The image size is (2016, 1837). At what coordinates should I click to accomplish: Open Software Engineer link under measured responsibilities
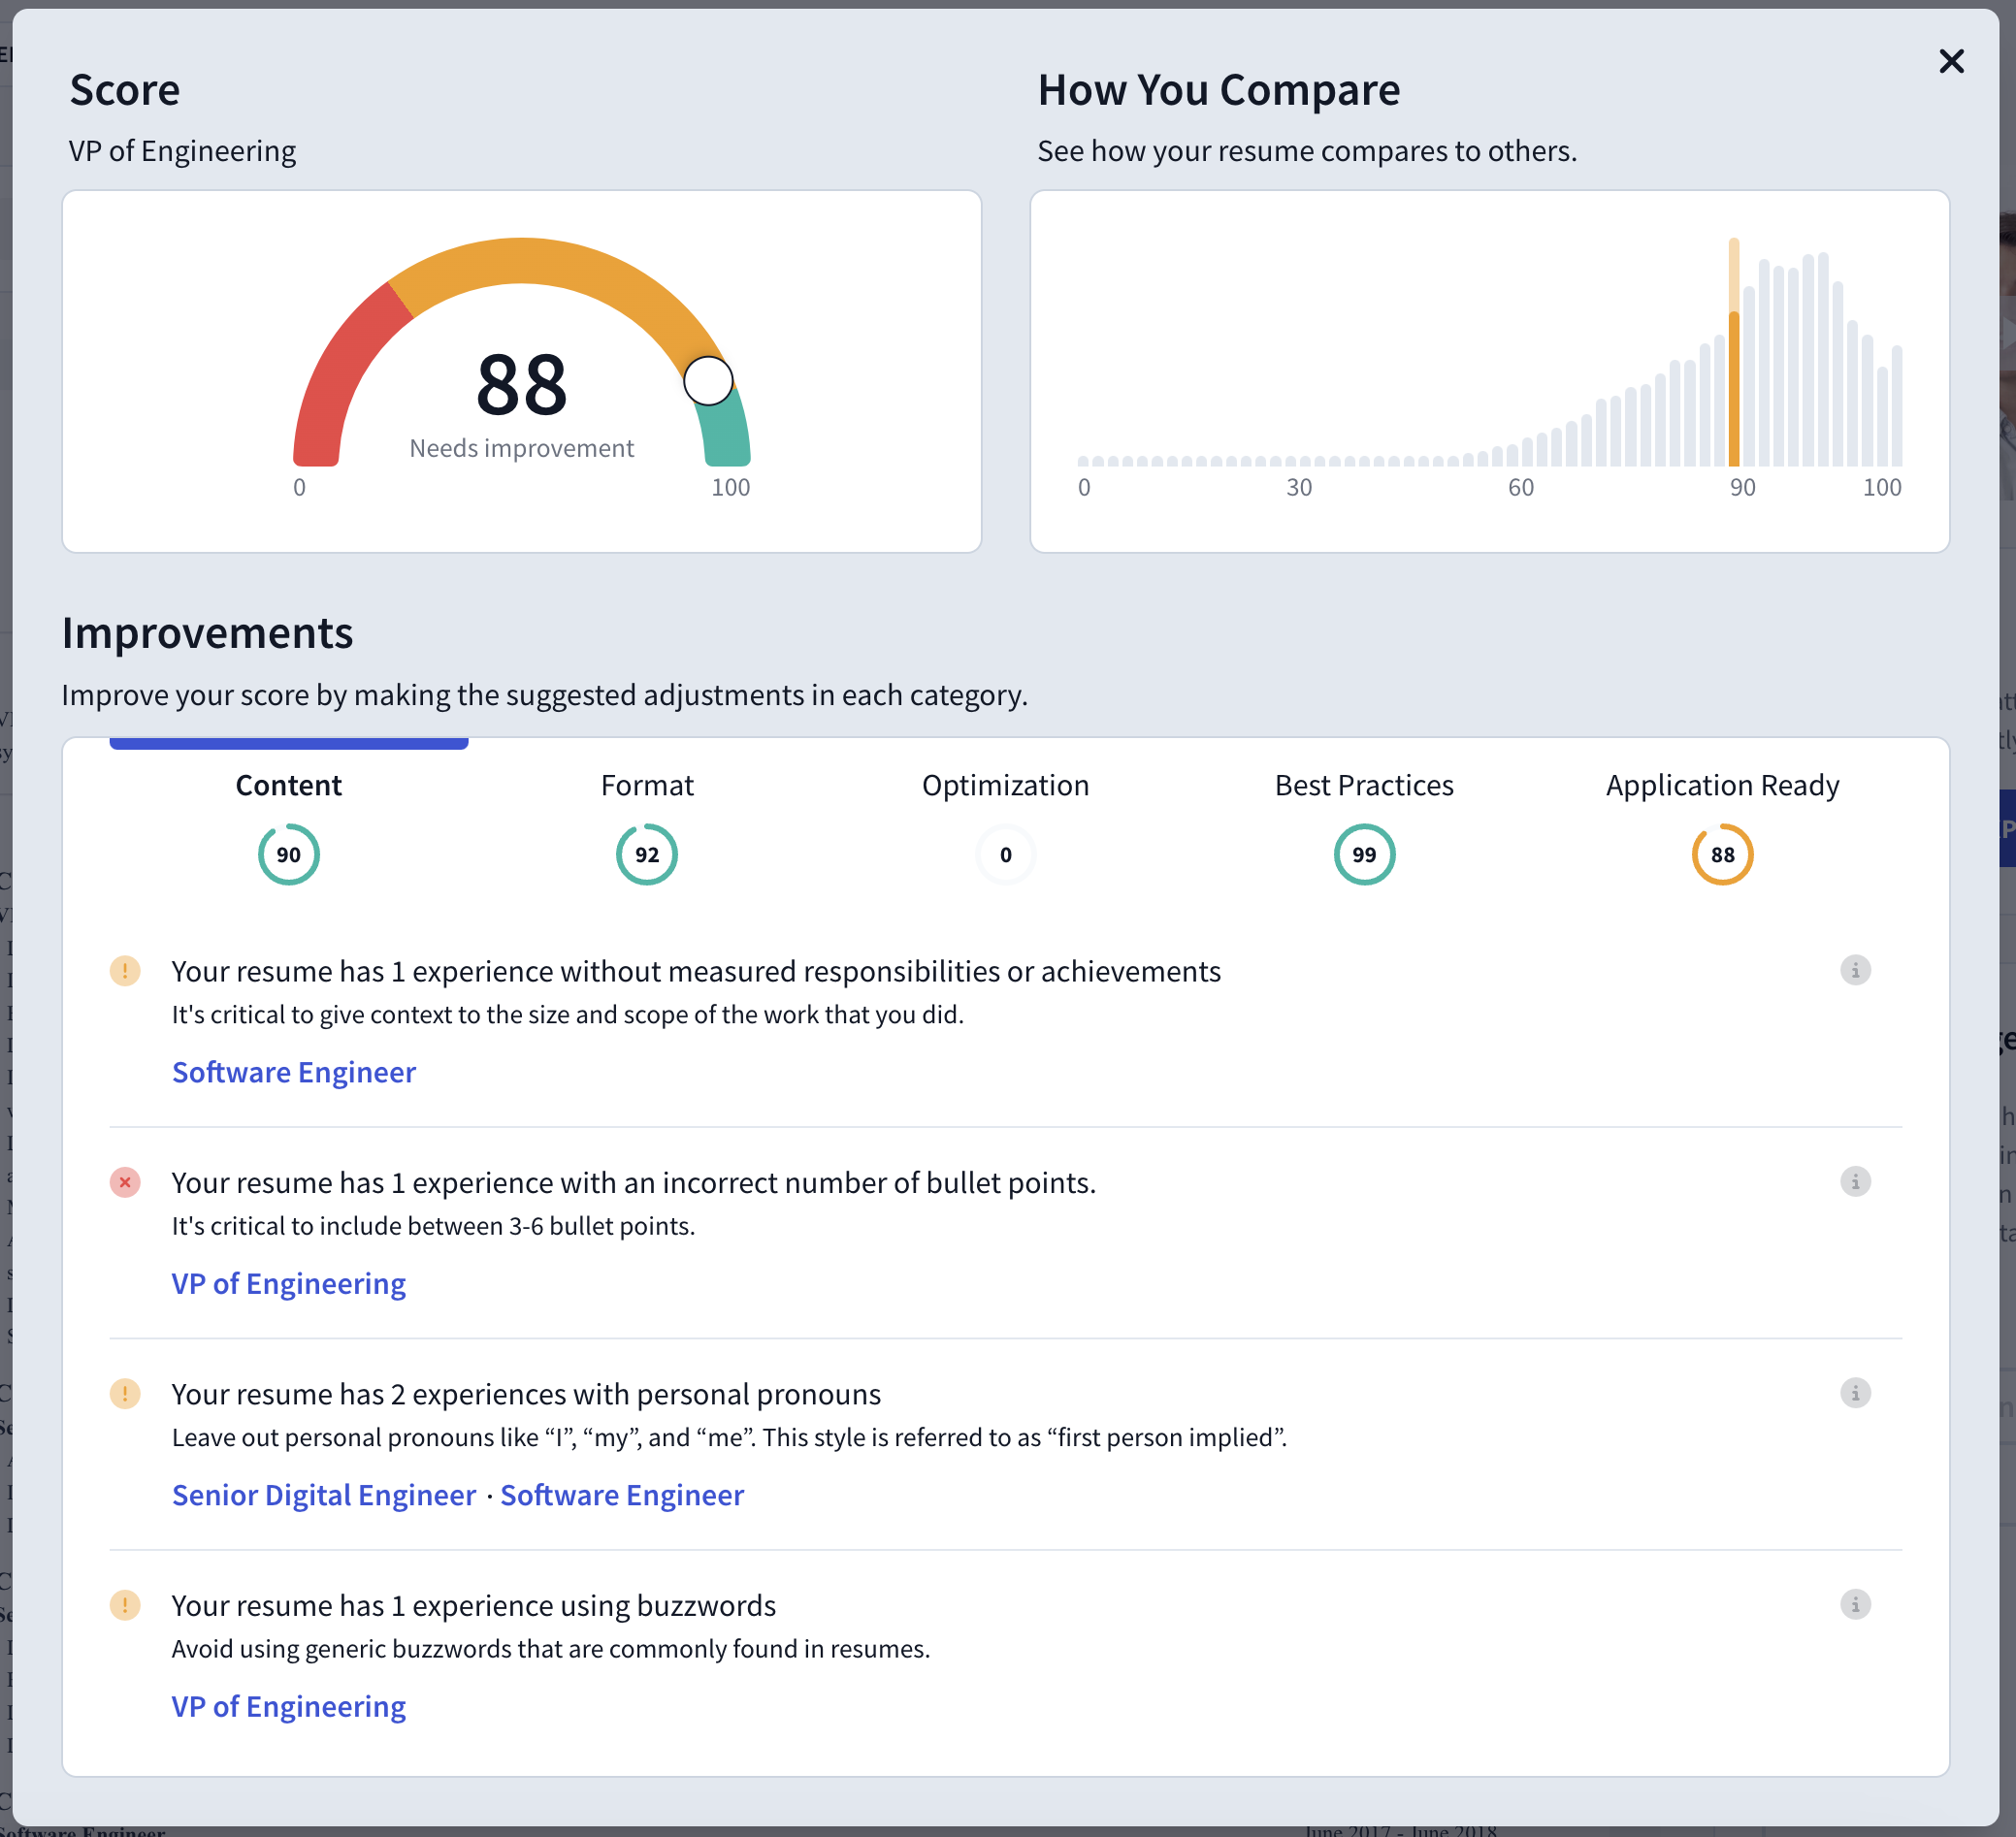pyautogui.click(x=294, y=1072)
